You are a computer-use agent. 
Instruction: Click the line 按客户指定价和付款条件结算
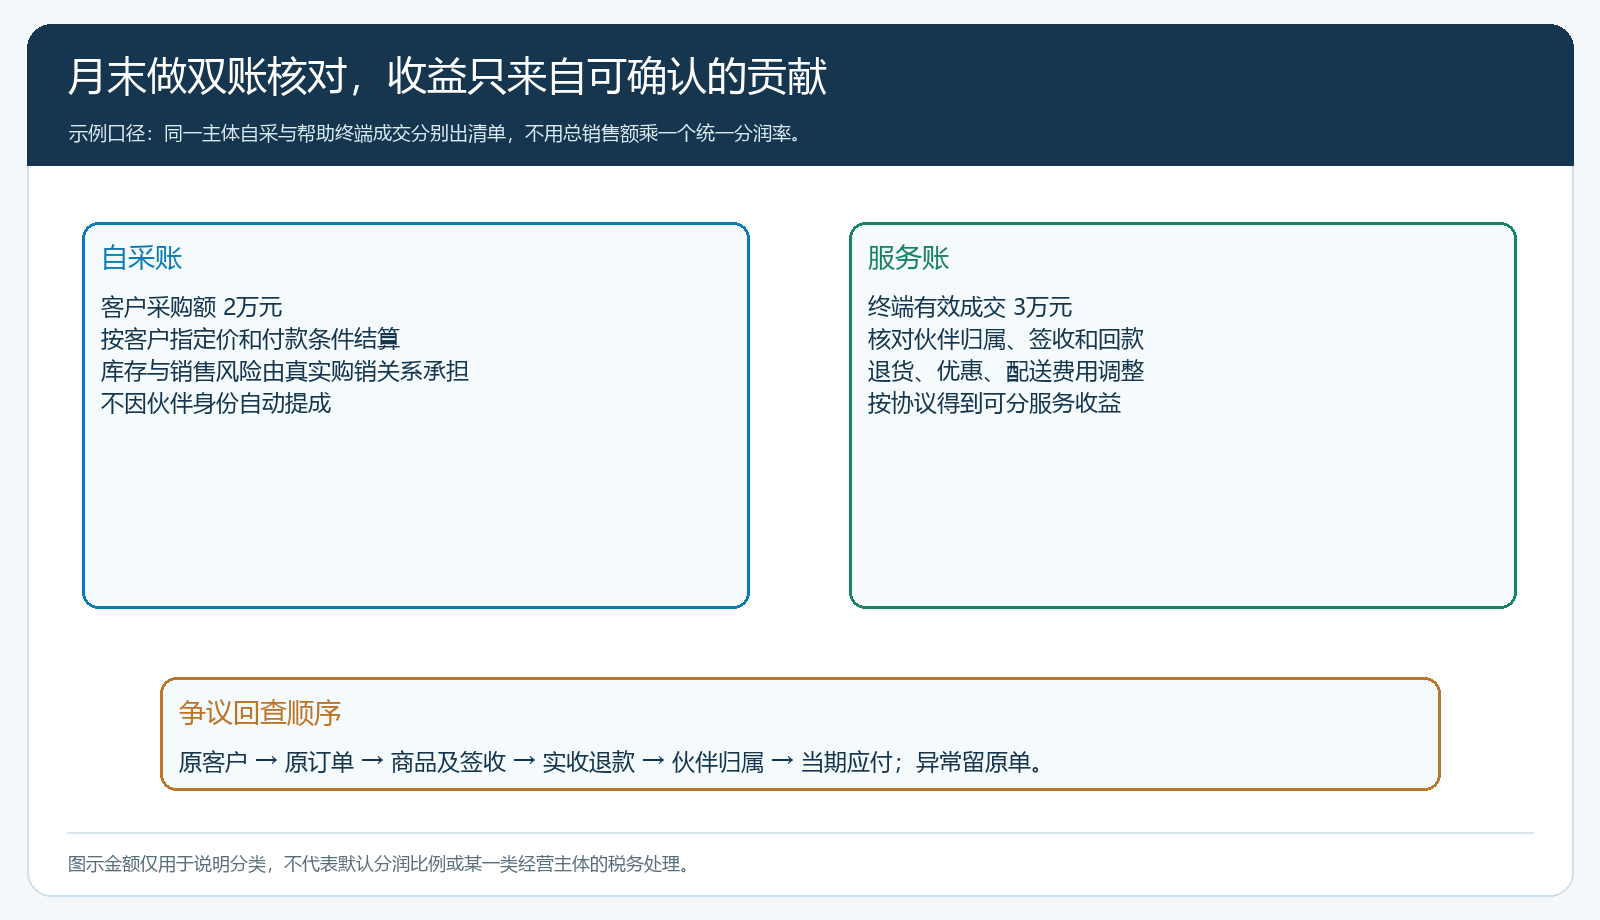click(x=250, y=339)
